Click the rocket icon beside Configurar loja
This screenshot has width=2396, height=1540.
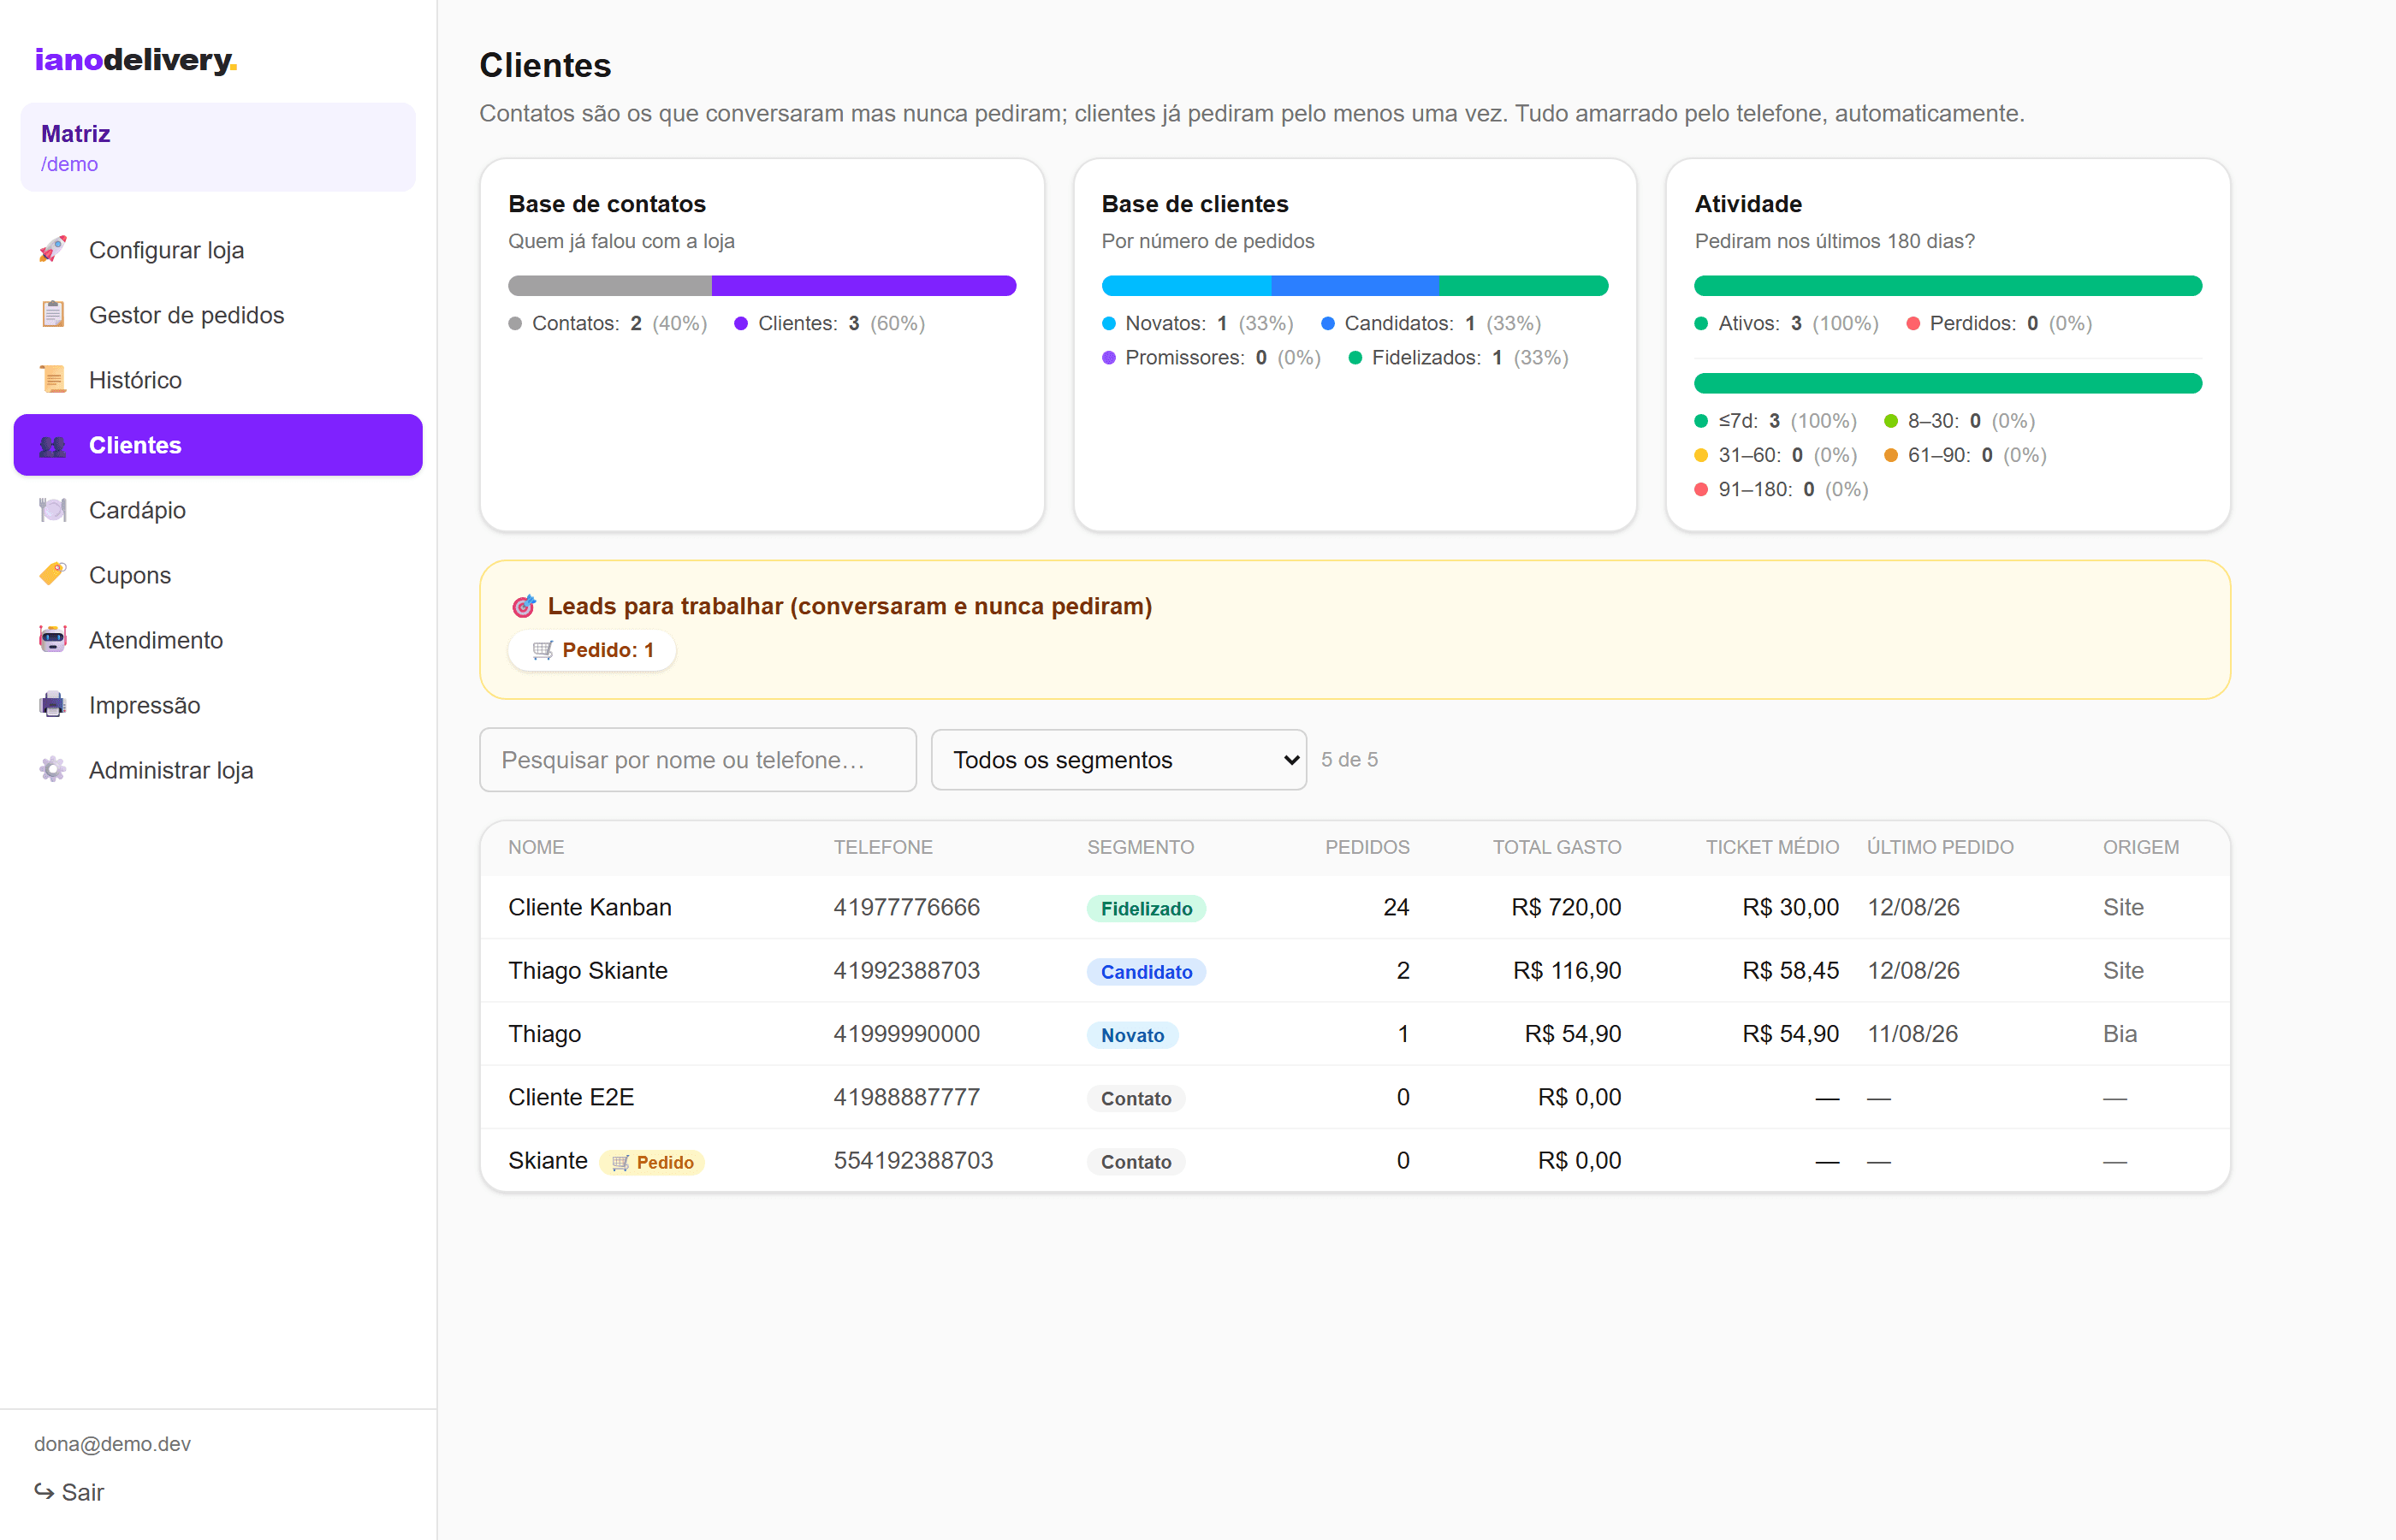(x=53, y=249)
